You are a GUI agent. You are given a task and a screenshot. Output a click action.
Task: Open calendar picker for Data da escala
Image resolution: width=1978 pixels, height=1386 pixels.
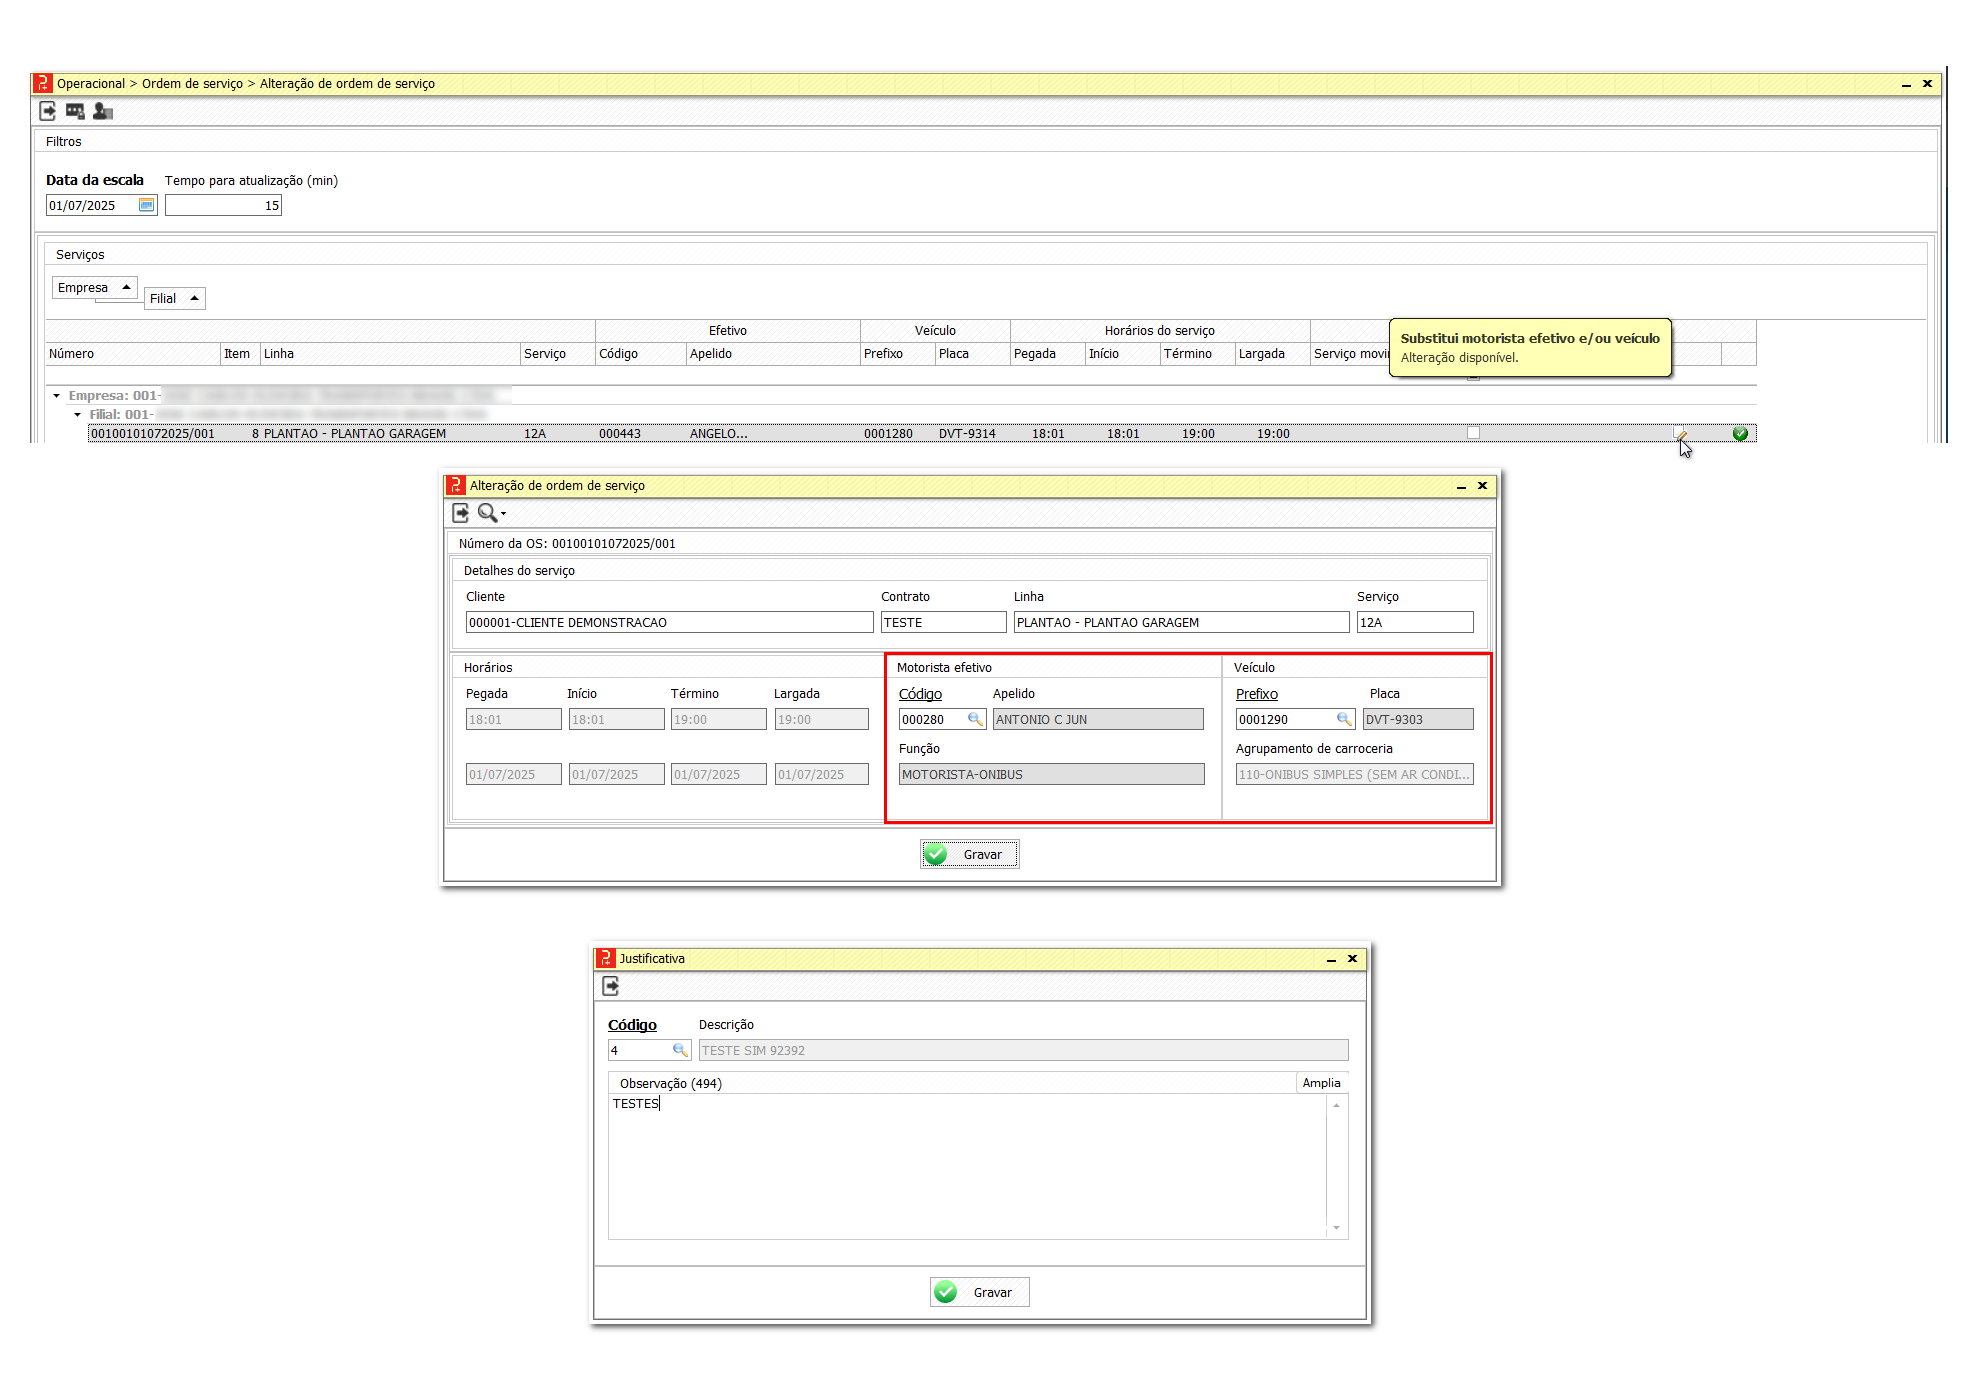(x=146, y=205)
